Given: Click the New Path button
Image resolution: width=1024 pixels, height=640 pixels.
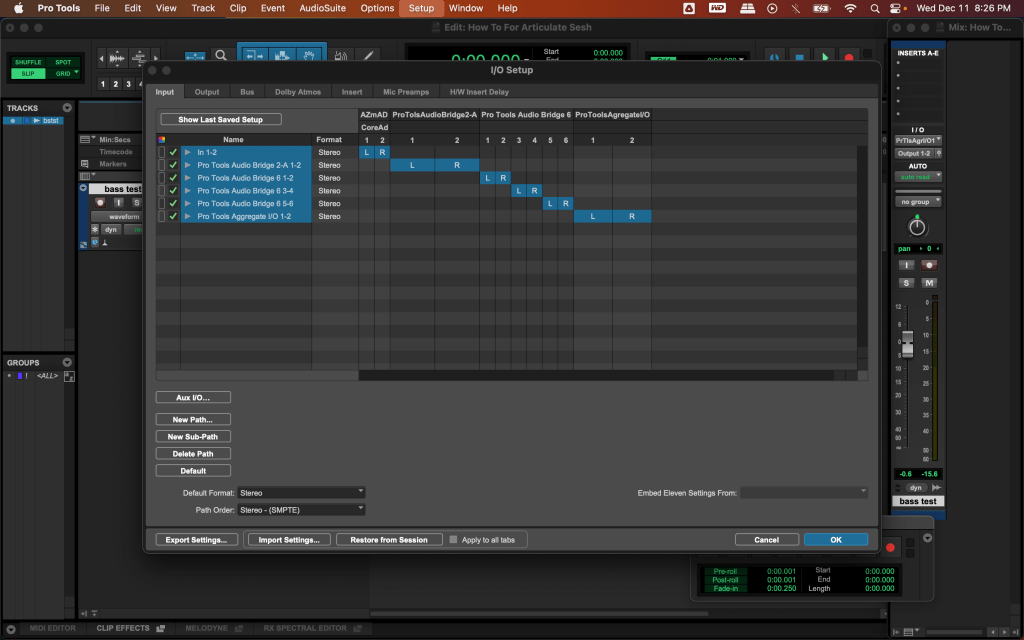Looking at the screenshot, I should (193, 420).
